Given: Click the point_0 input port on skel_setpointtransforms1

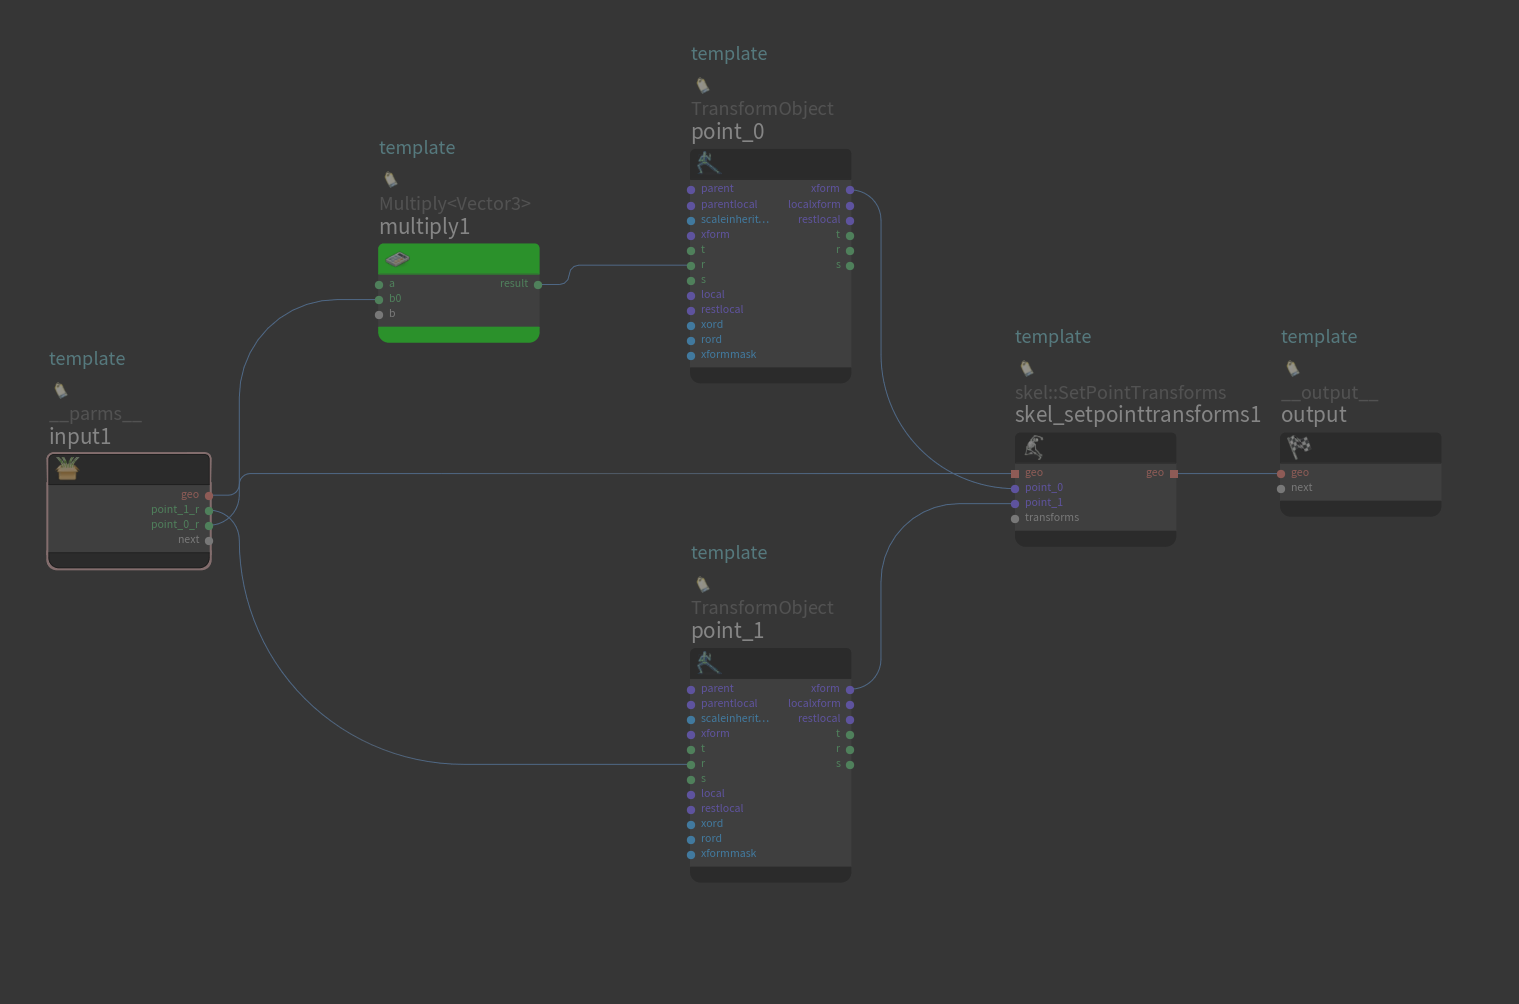Looking at the screenshot, I should pos(1015,488).
